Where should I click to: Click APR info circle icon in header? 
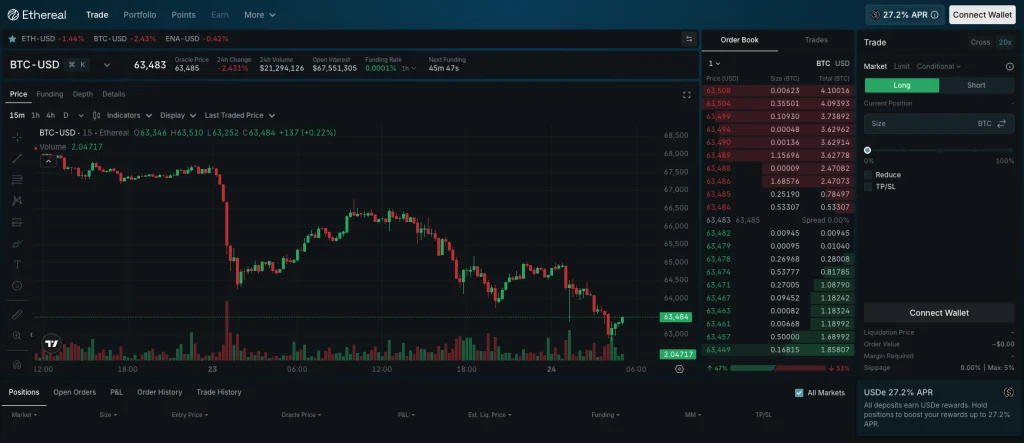point(935,15)
